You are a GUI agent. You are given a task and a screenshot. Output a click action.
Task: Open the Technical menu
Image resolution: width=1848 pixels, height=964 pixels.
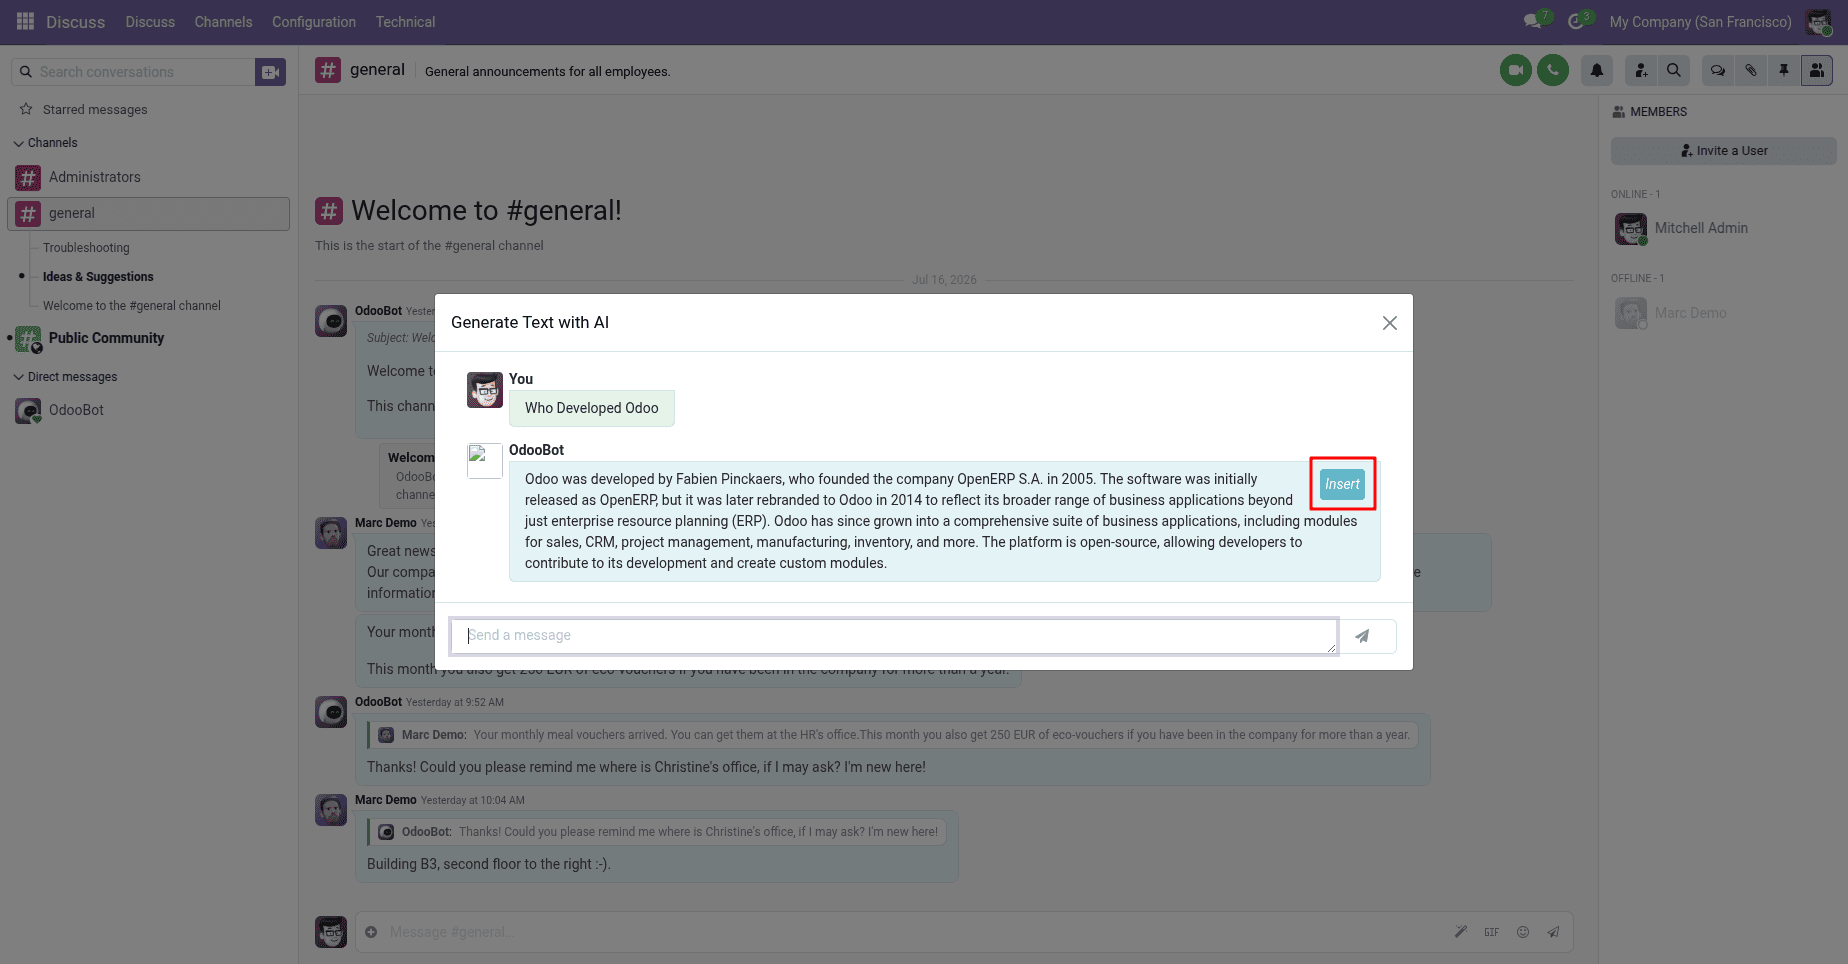point(405,22)
